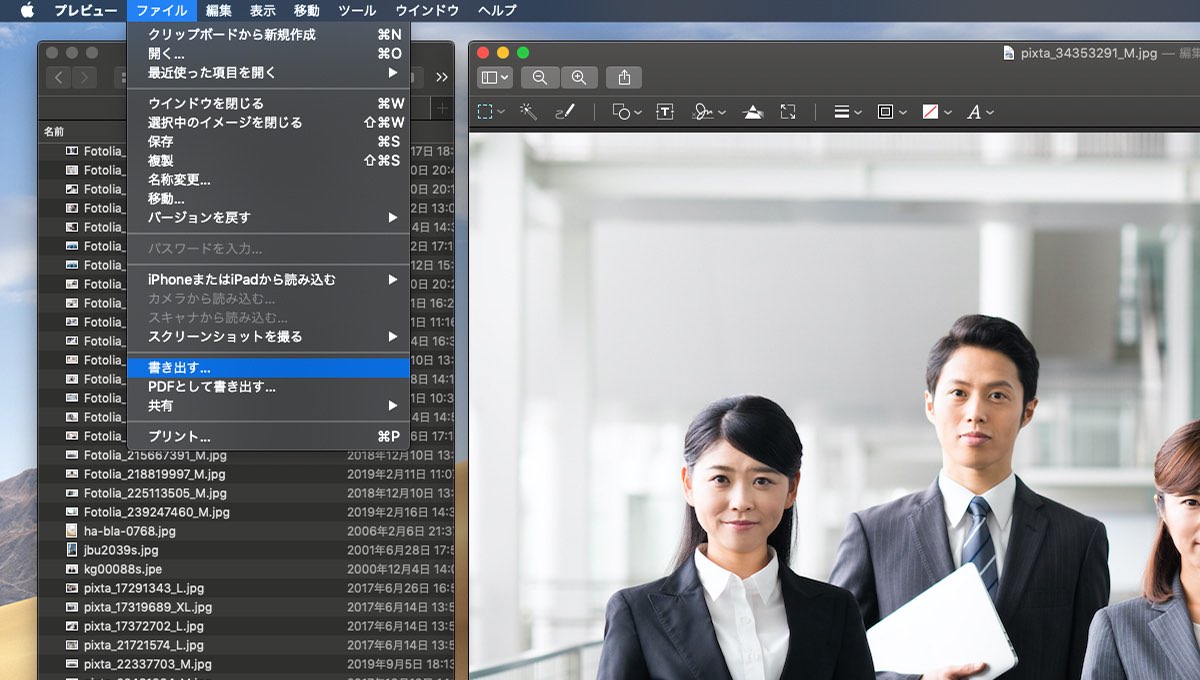Open the Adjust Color prism tool
The image size is (1200, 680).
754,112
